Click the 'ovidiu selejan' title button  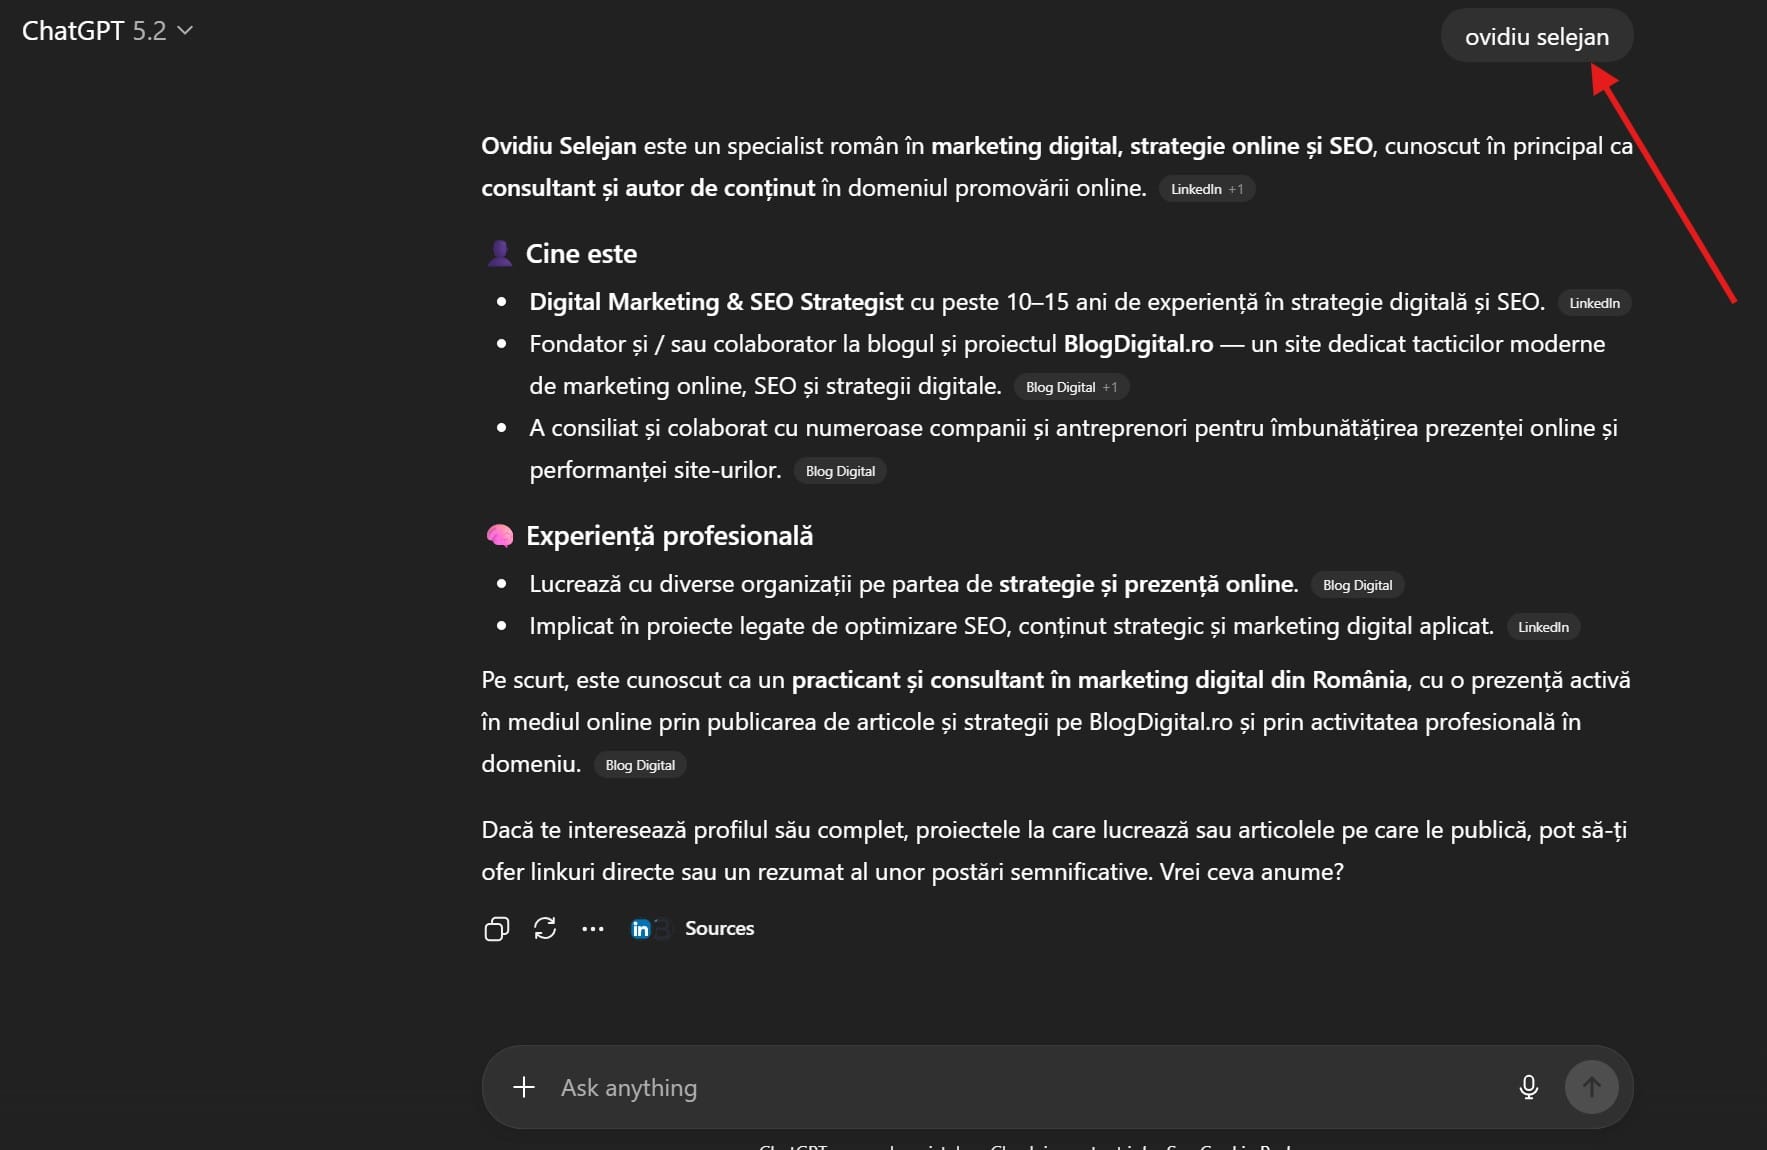1536,36
